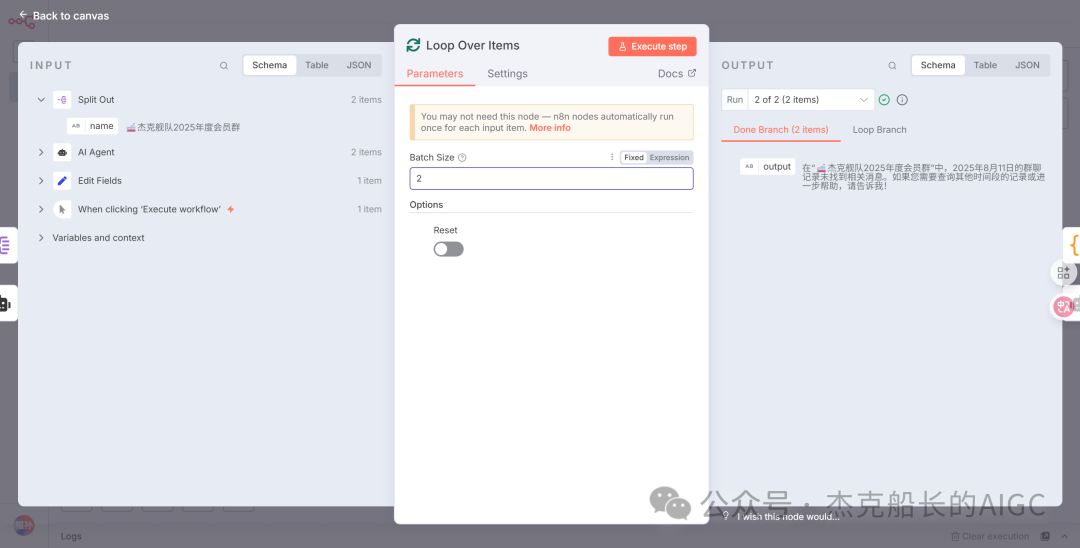Set Batch Size mode to Expression
1080x548 pixels.
[669, 158]
